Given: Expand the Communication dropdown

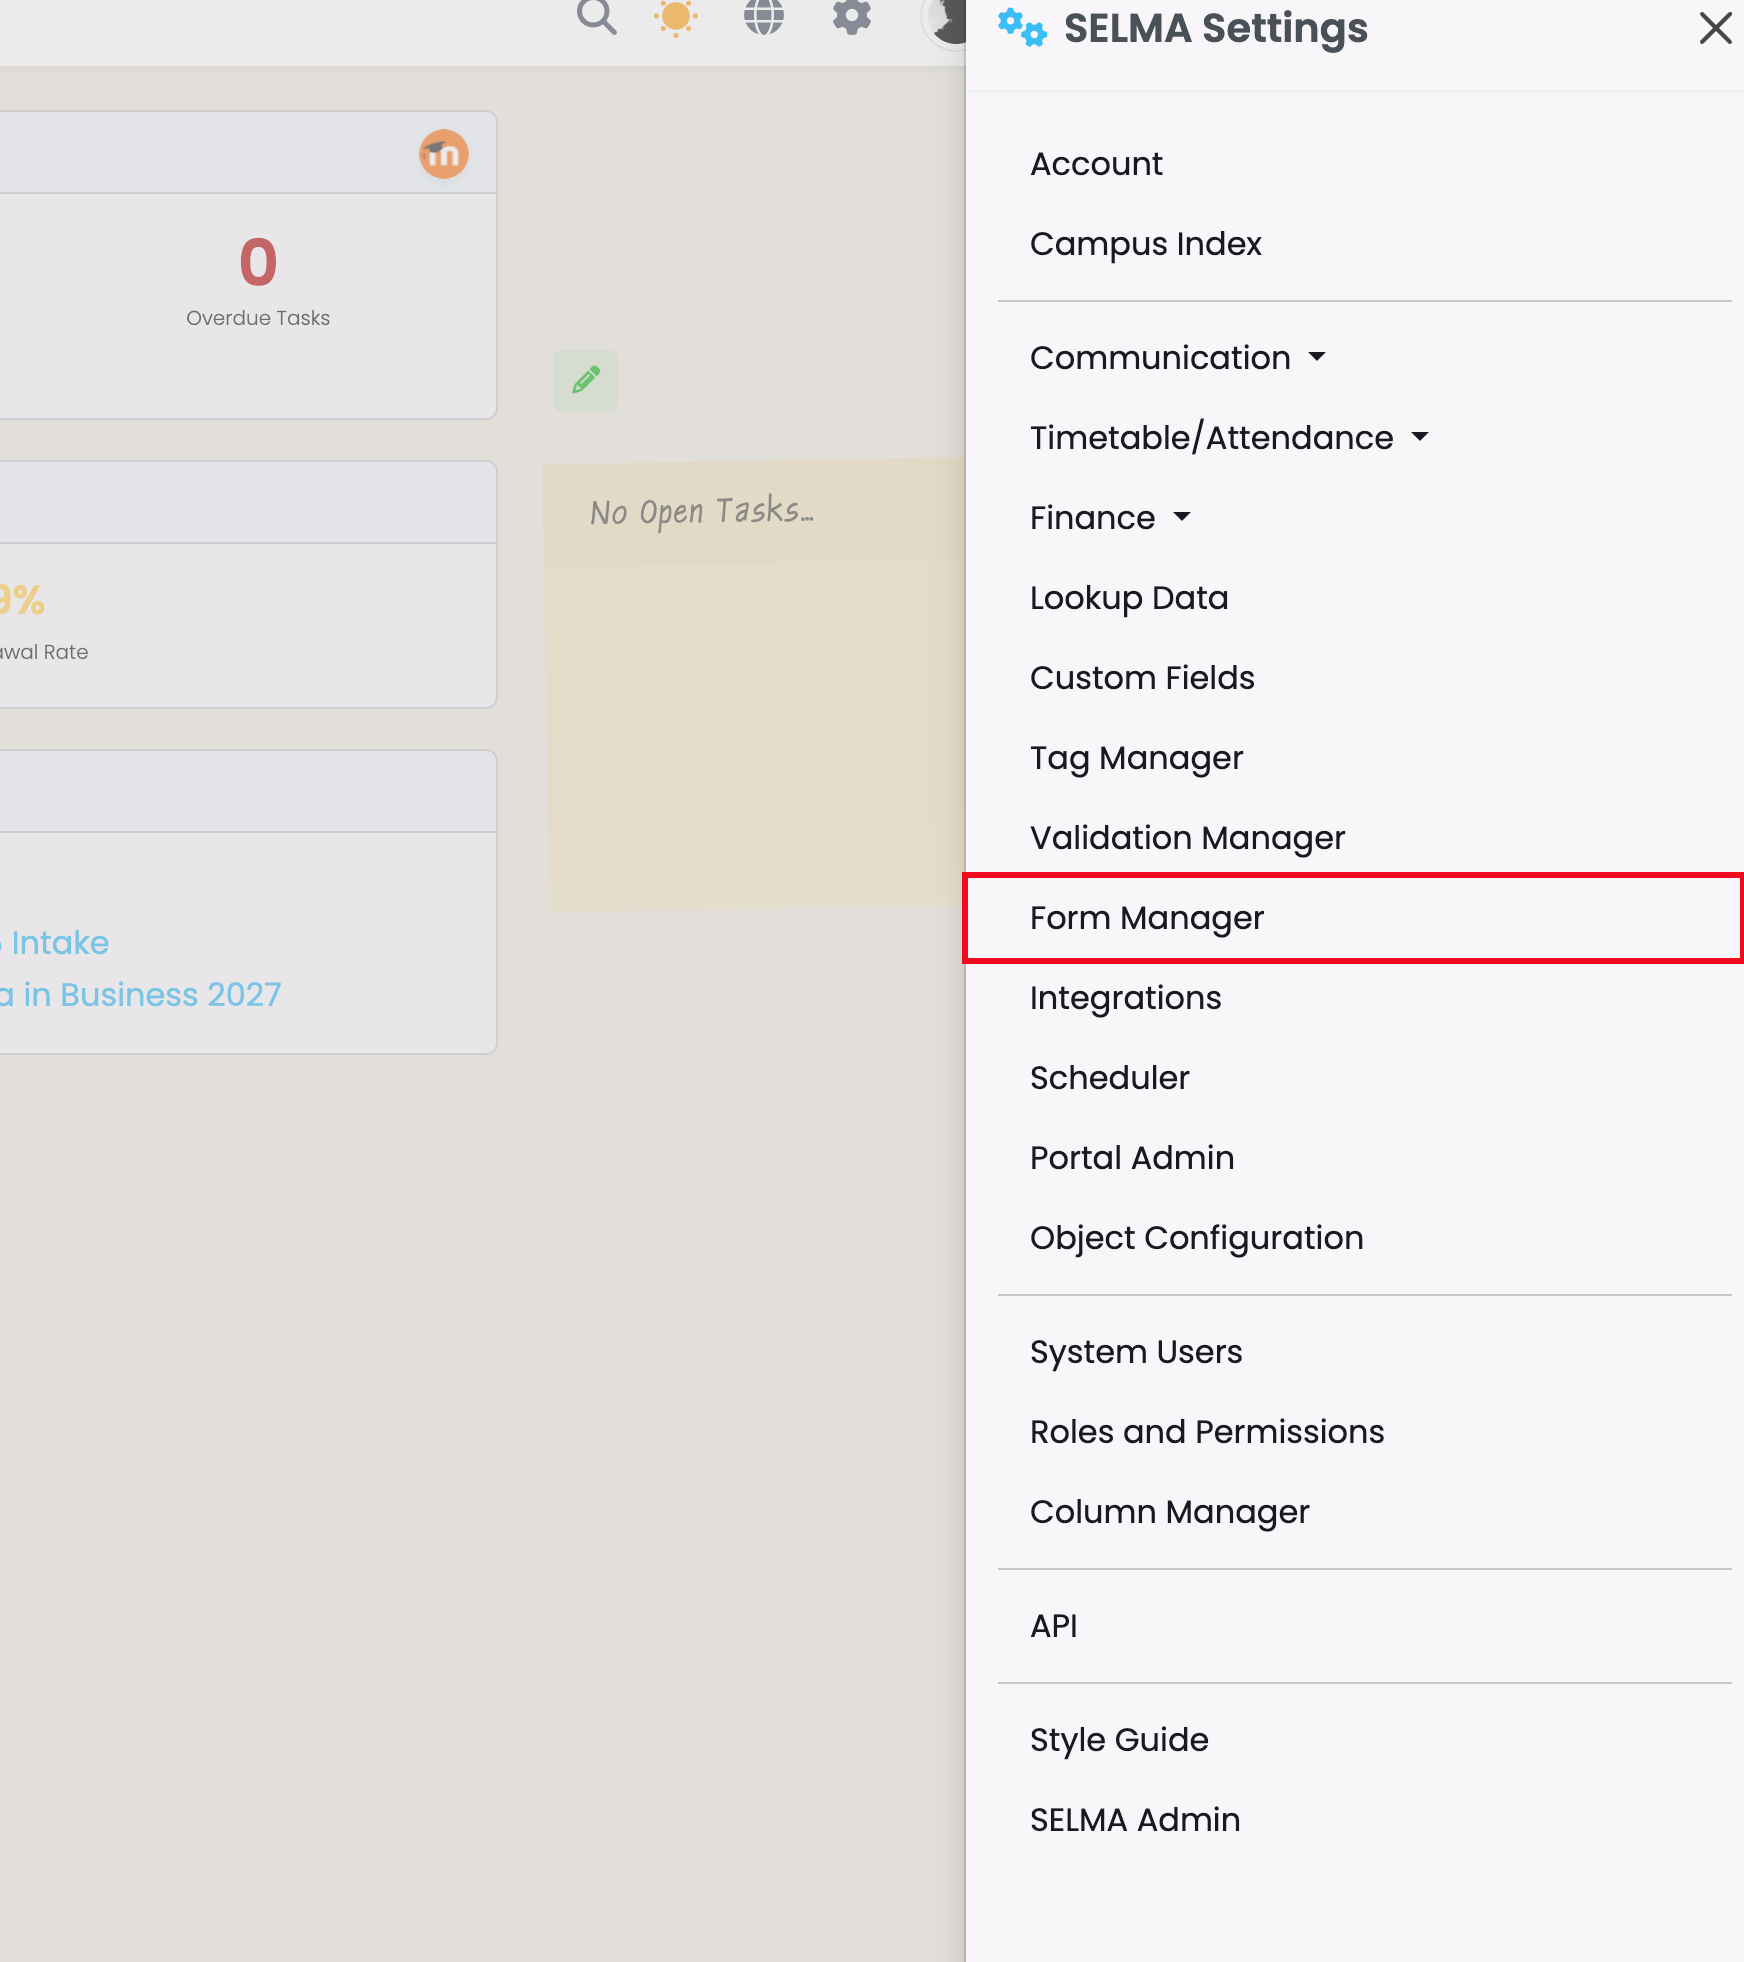Looking at the screenshot, I should [1177, 358].
